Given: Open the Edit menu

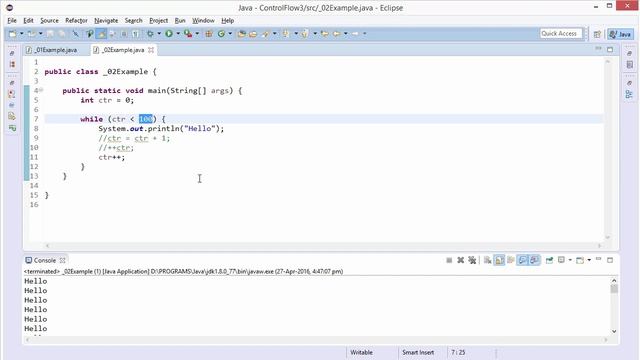Looking at the screenshot, I should coord(28,20).
